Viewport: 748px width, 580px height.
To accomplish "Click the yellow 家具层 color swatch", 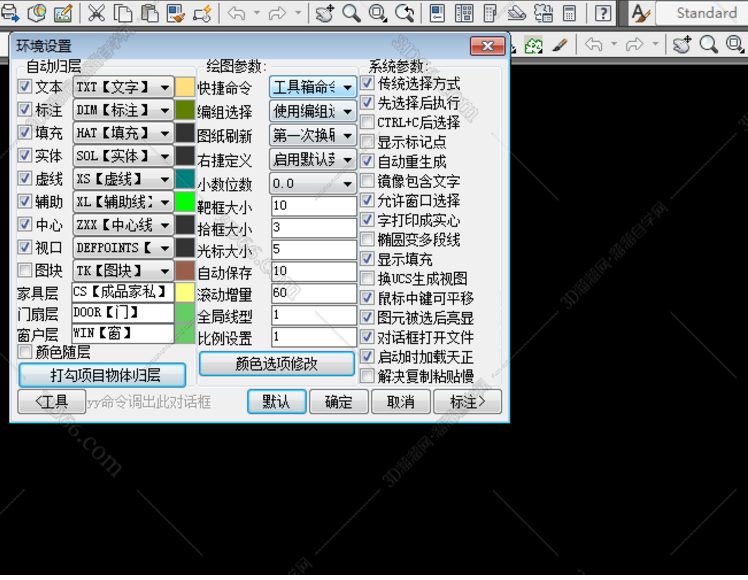I will tap(185, 292).
